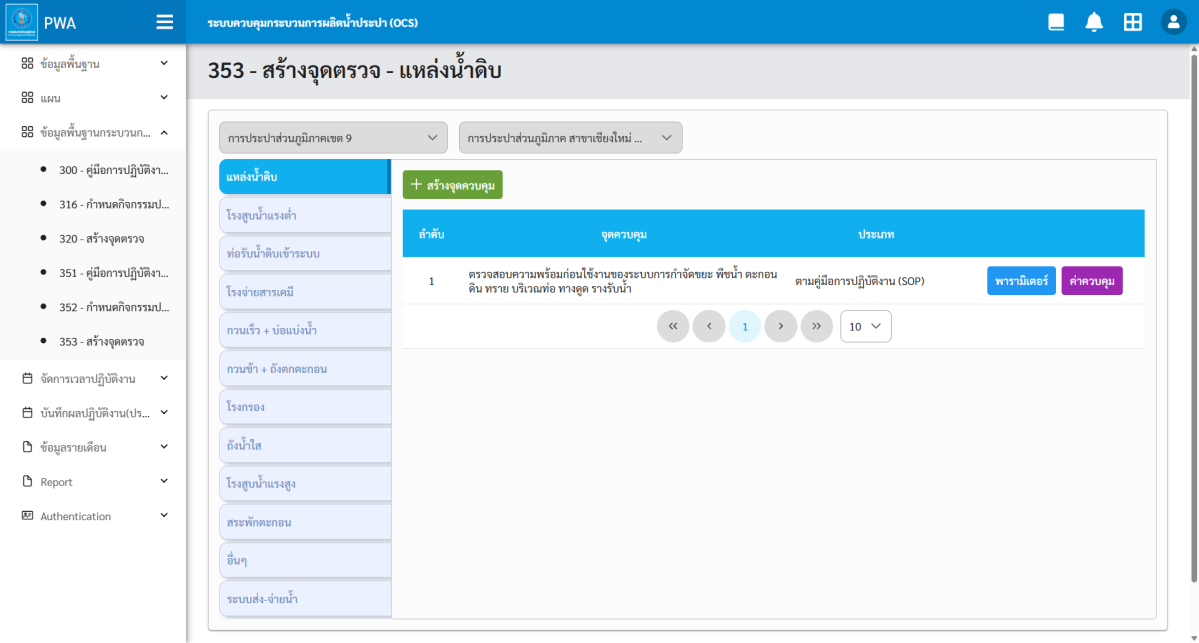Toggle the hamburger menu icon
Screen dimensions: 1199x643
point(164,22)
